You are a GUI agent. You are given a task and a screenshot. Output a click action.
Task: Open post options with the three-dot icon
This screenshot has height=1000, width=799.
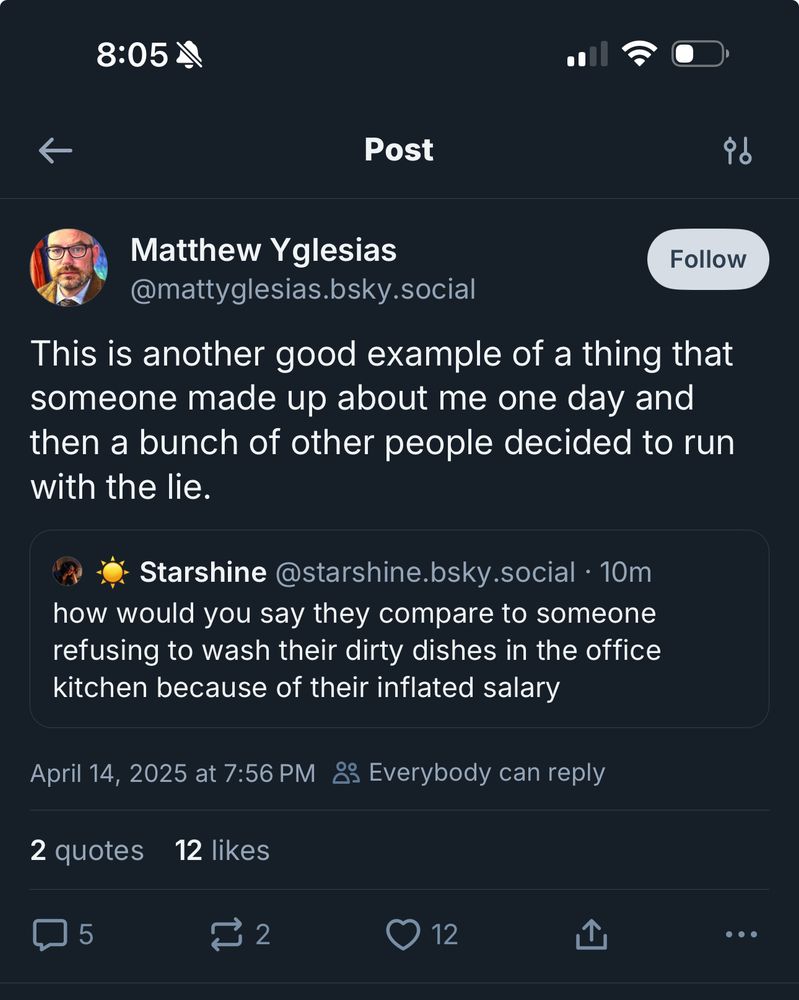[x=740, y=935]
